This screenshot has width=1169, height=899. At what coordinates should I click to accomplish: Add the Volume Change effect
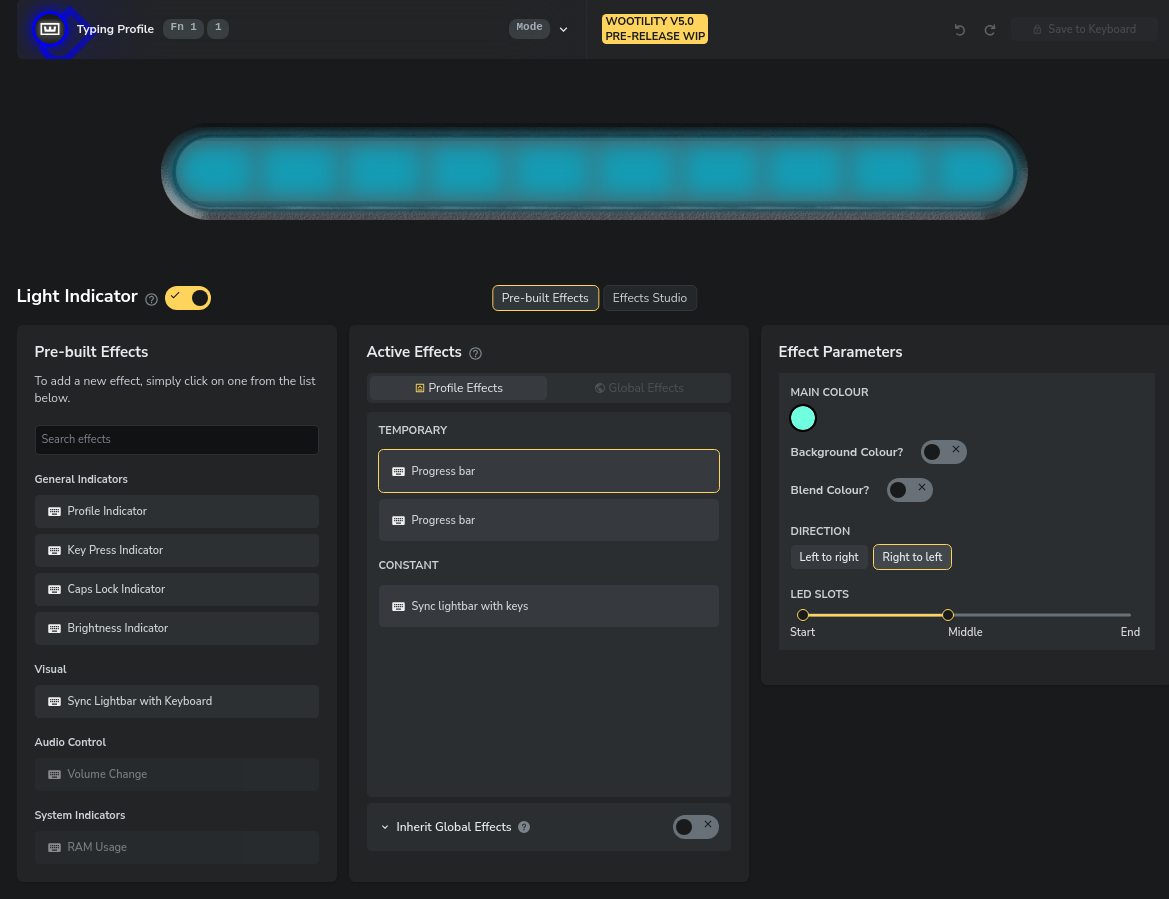click(177, 775)
